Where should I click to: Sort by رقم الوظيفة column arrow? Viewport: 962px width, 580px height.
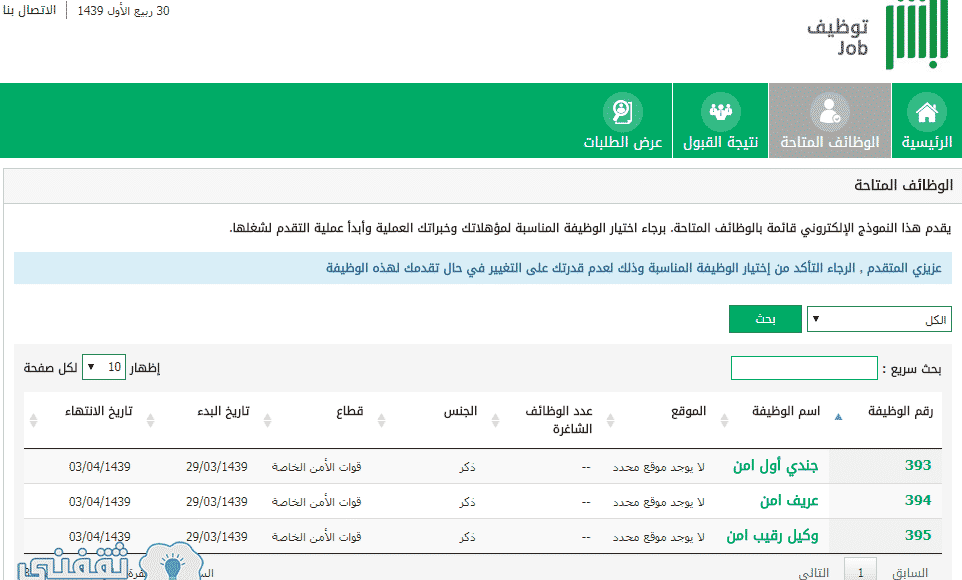point(839,417)
